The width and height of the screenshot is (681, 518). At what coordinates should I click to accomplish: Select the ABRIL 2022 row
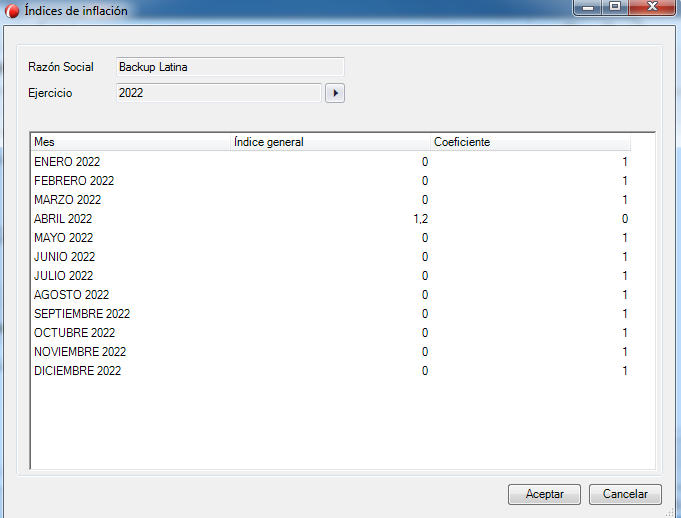point(331,219)
